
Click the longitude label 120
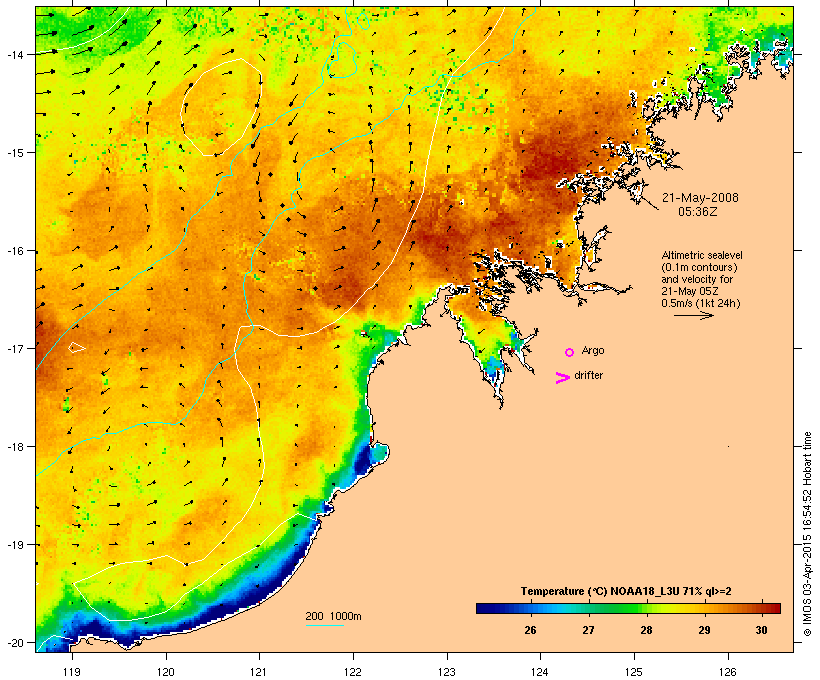[x=166, y=672]
